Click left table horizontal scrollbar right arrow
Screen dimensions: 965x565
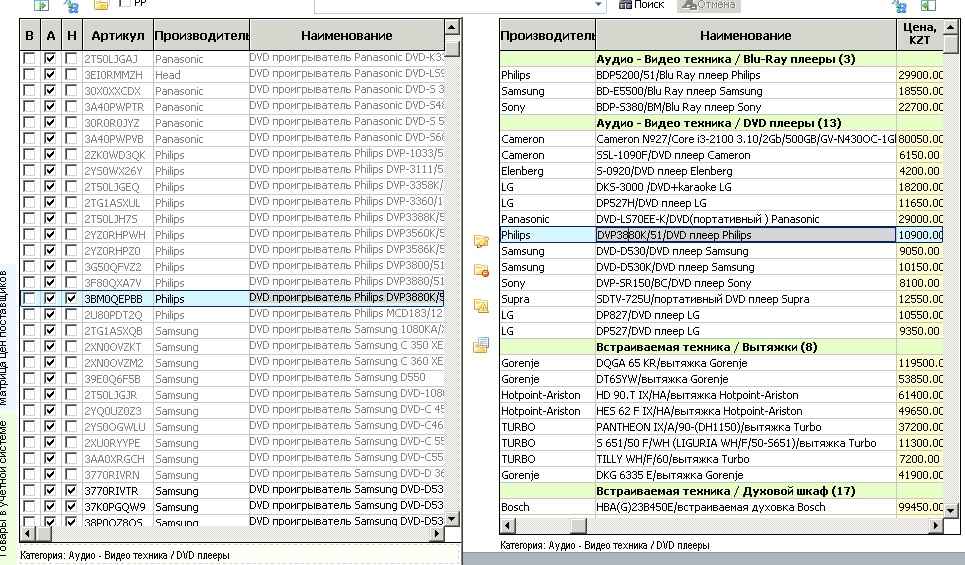click(436, 534)
